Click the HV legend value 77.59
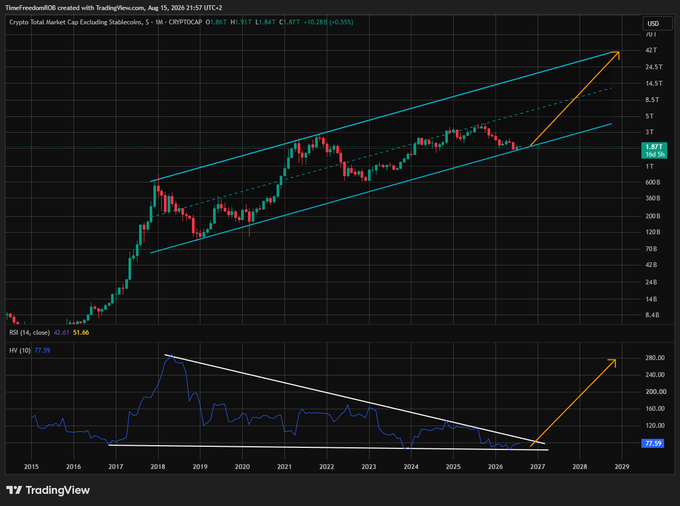The width and height of the screenshot is (680, 506). coord(42,350)
